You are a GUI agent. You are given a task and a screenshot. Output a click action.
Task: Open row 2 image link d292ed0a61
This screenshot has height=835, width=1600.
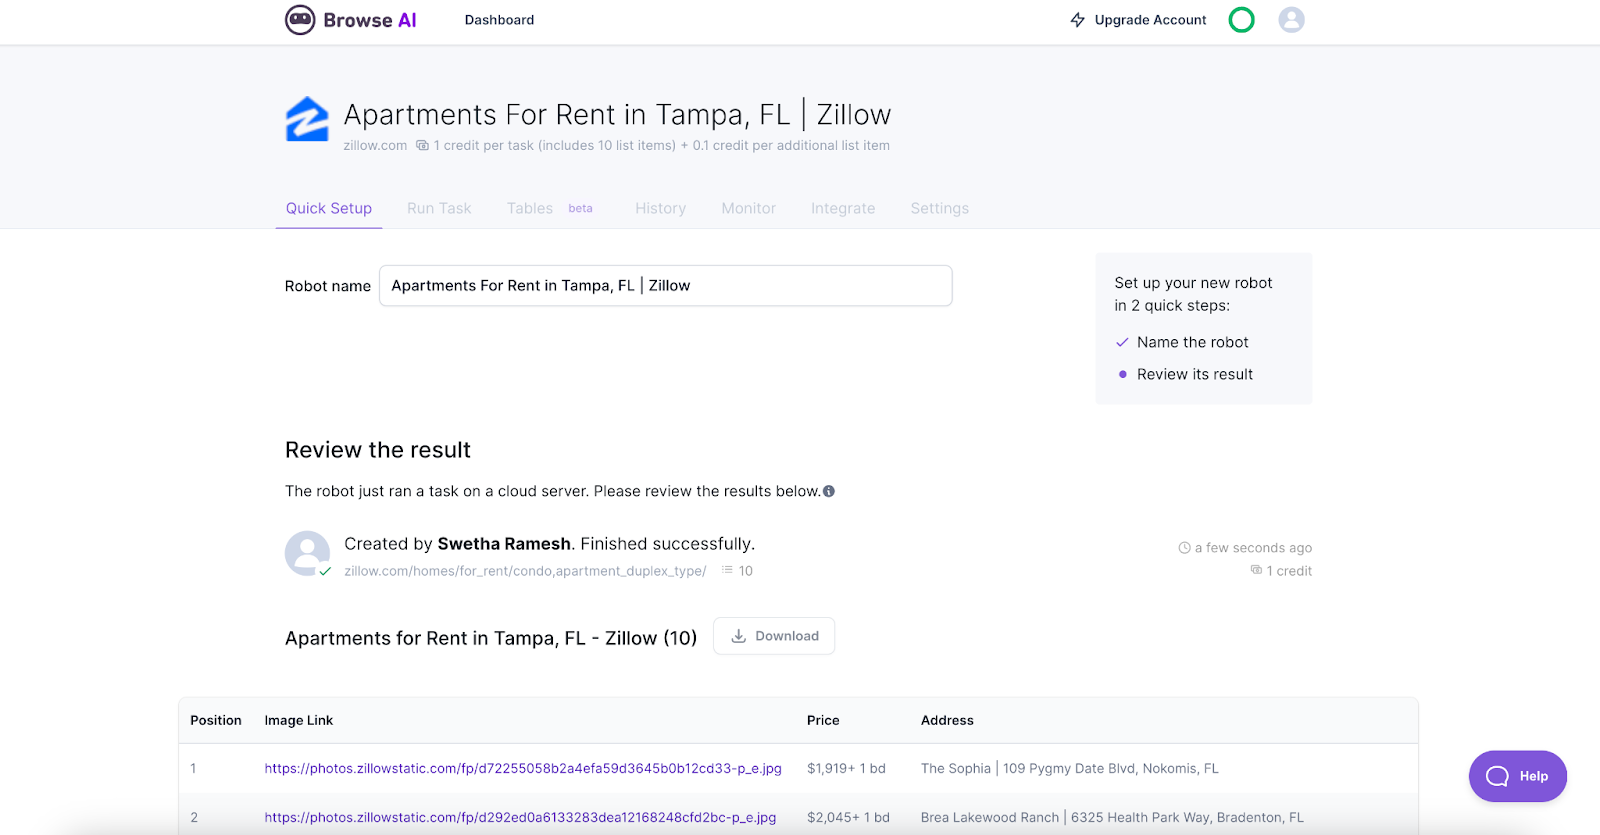click(x=520, y=818)
